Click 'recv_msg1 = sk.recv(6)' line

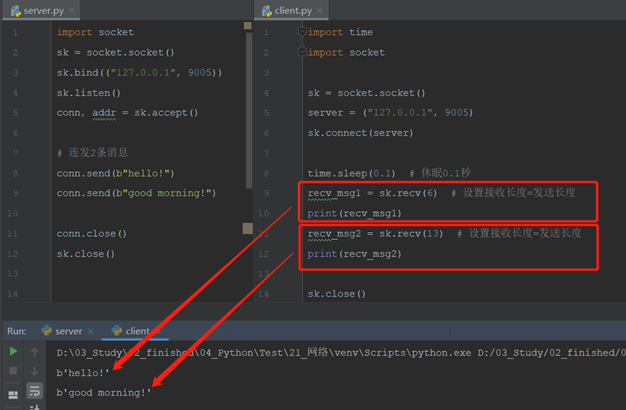coord(372,193)
